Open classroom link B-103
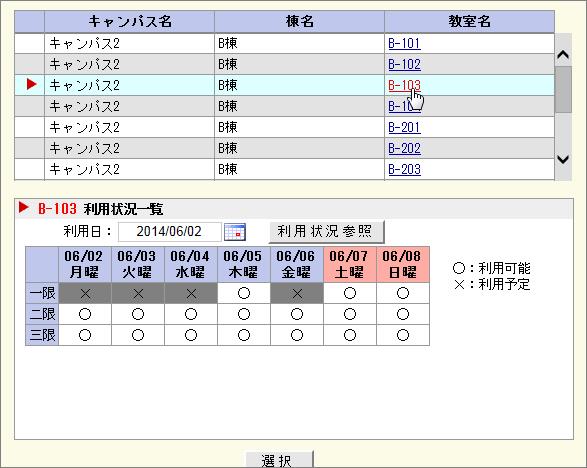 [x=404, y=85]
